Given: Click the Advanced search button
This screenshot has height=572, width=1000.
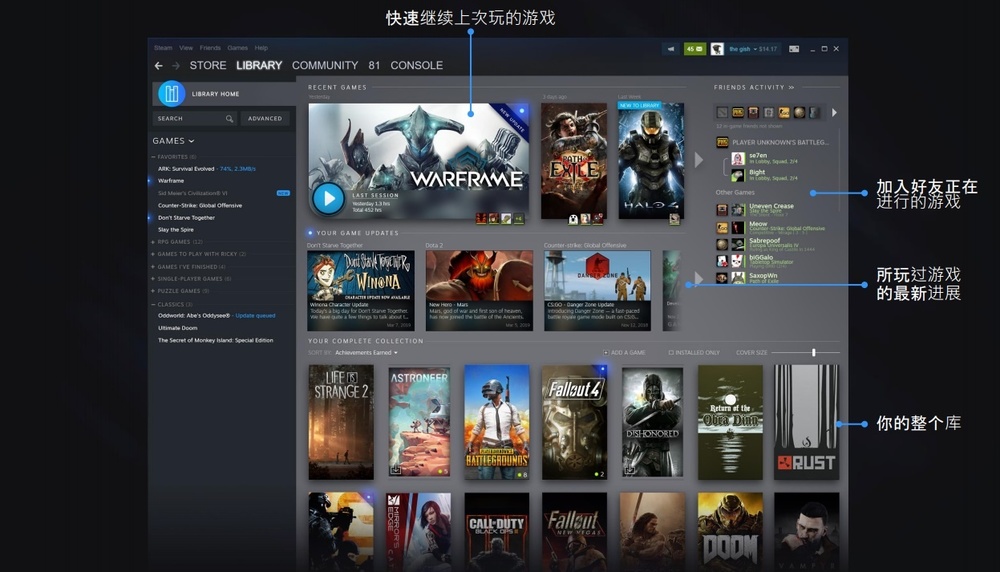Looking at the screenshot, I should (265, 119).
